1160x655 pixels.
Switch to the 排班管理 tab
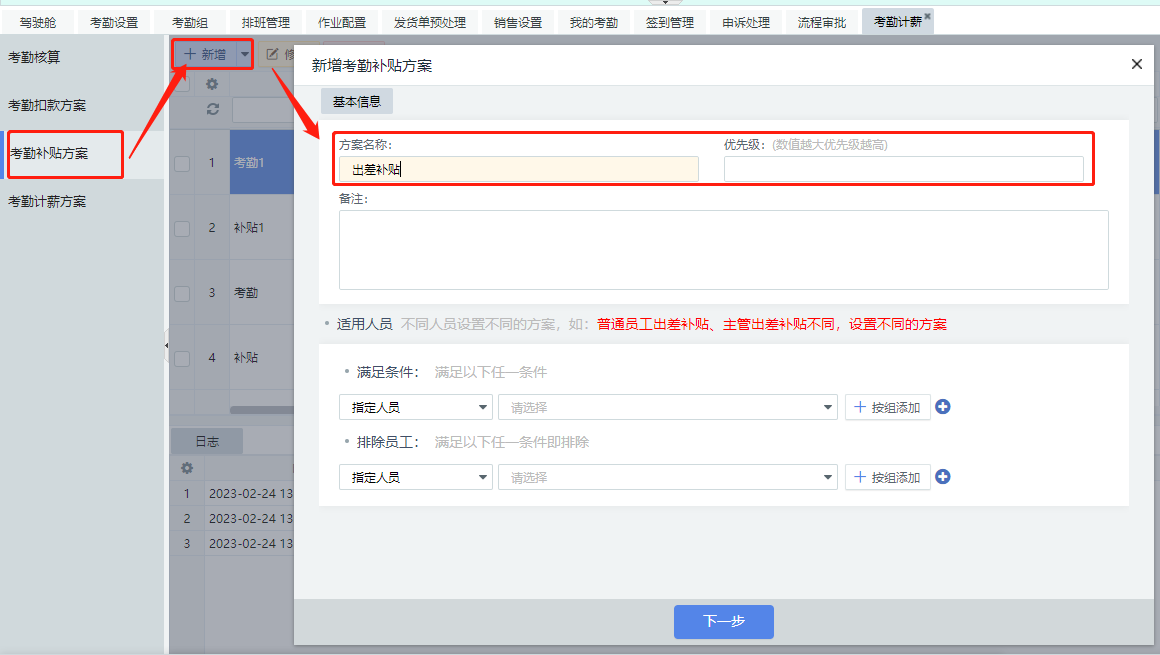click(x=266, y=23)
